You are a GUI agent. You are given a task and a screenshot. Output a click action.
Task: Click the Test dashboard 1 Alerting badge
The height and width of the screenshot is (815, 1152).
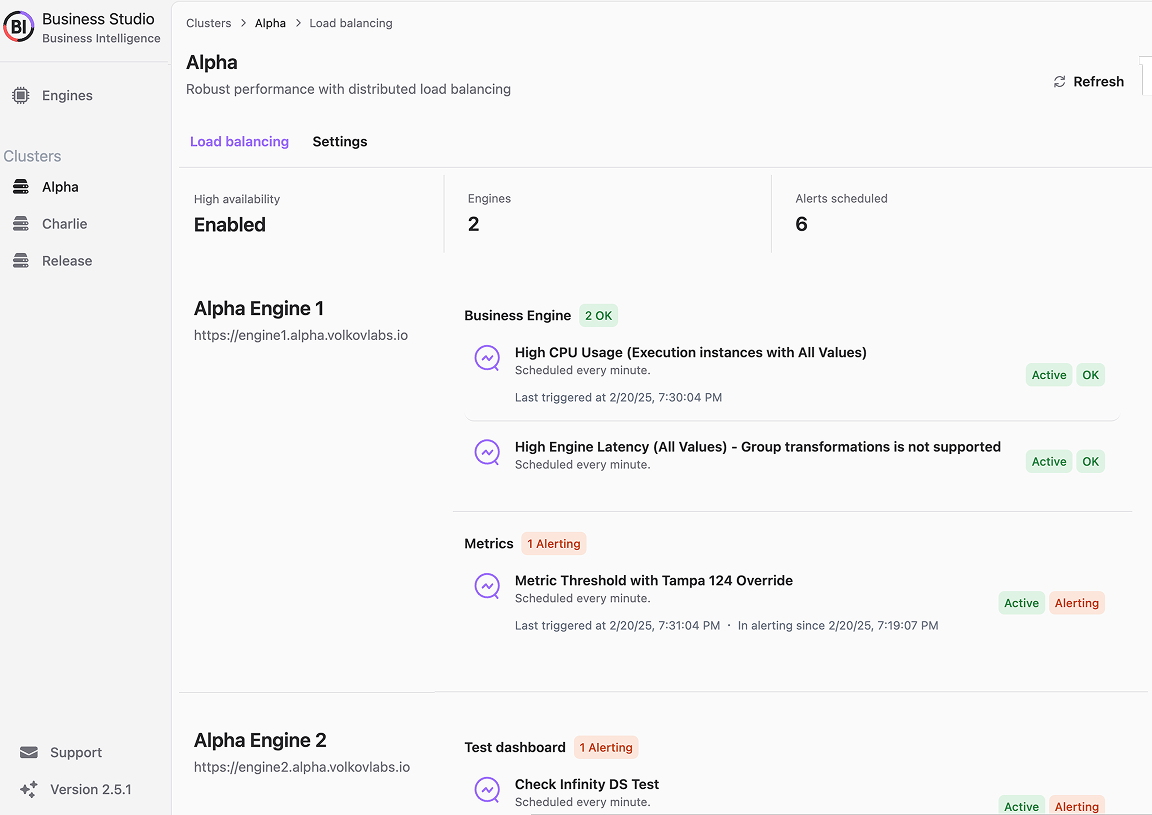tap(606, 747)
